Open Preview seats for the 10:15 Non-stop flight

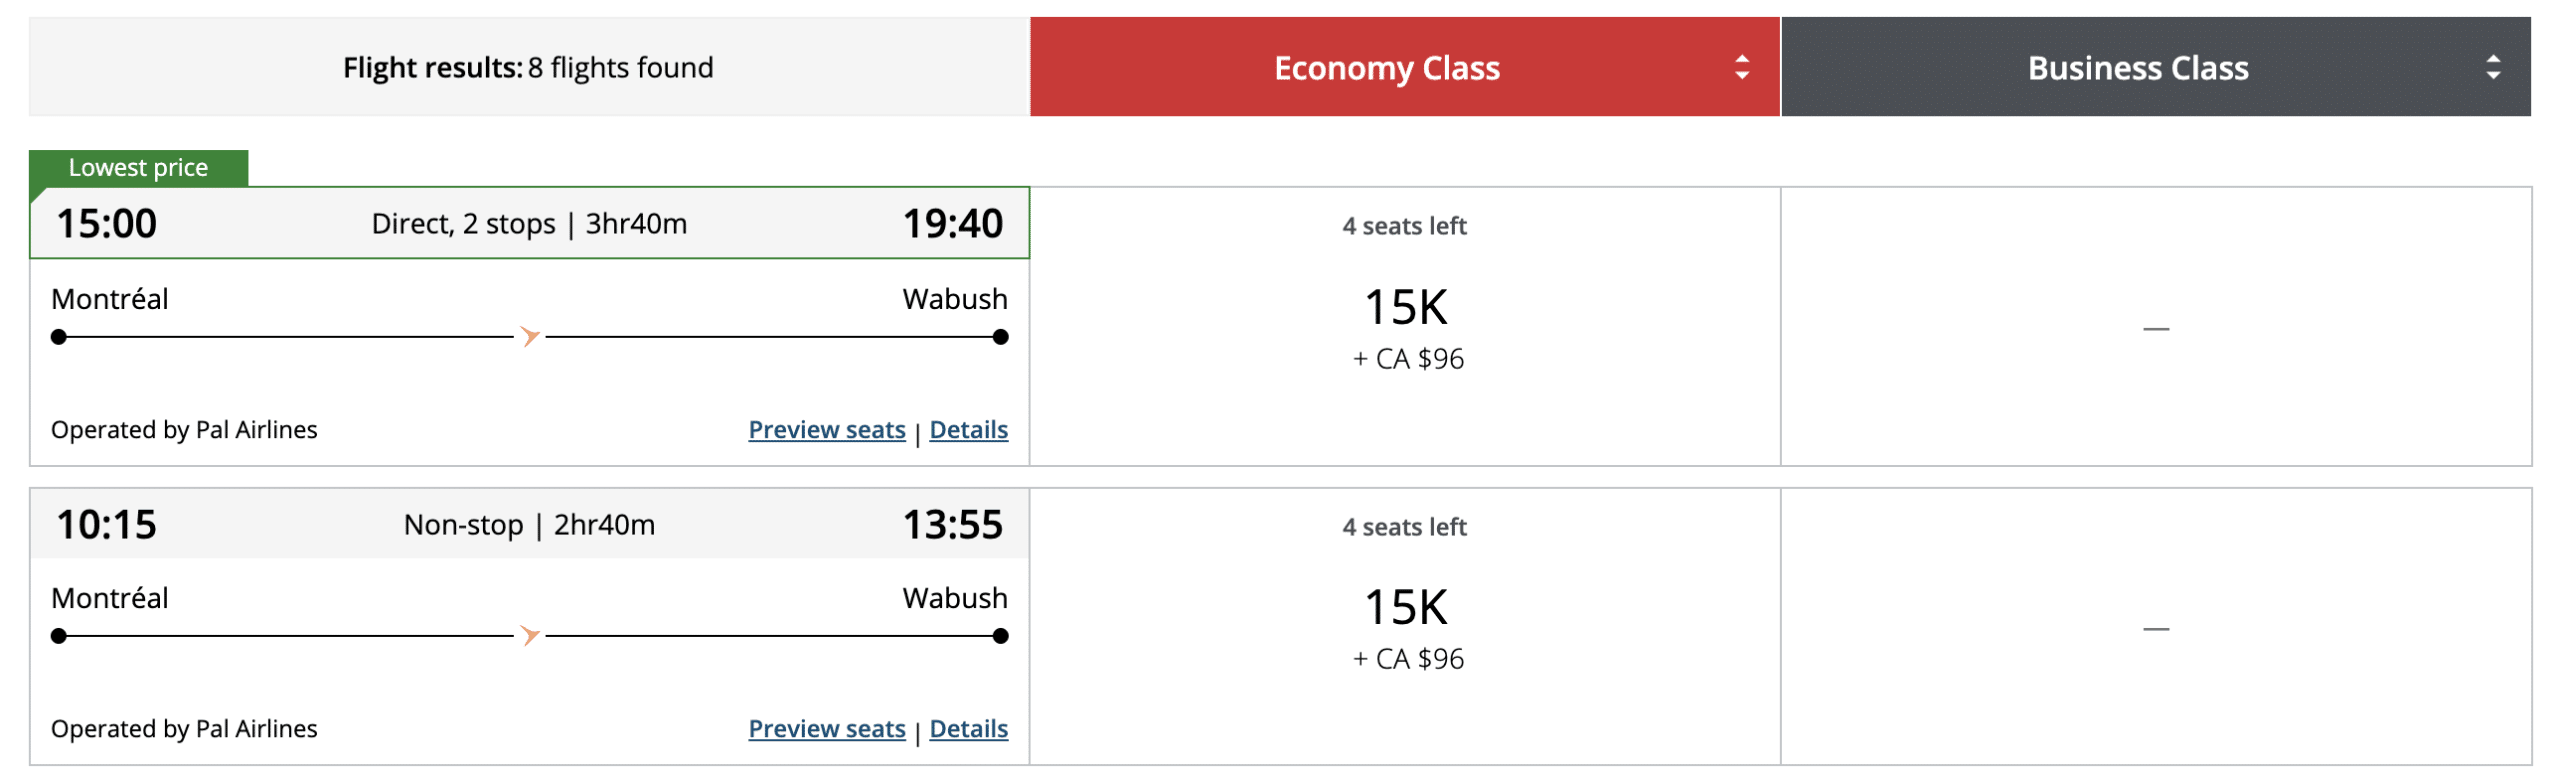point(826,729)
